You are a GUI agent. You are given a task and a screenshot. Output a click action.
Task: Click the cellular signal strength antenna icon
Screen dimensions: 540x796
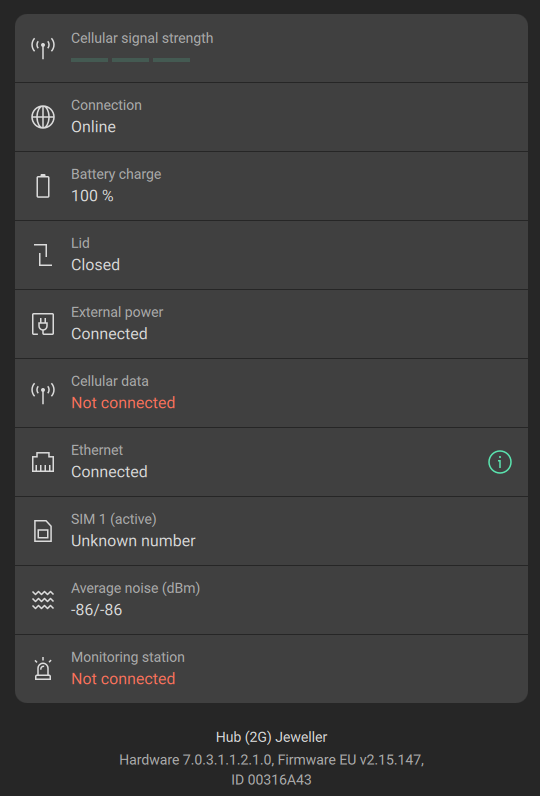pos(43,48)
